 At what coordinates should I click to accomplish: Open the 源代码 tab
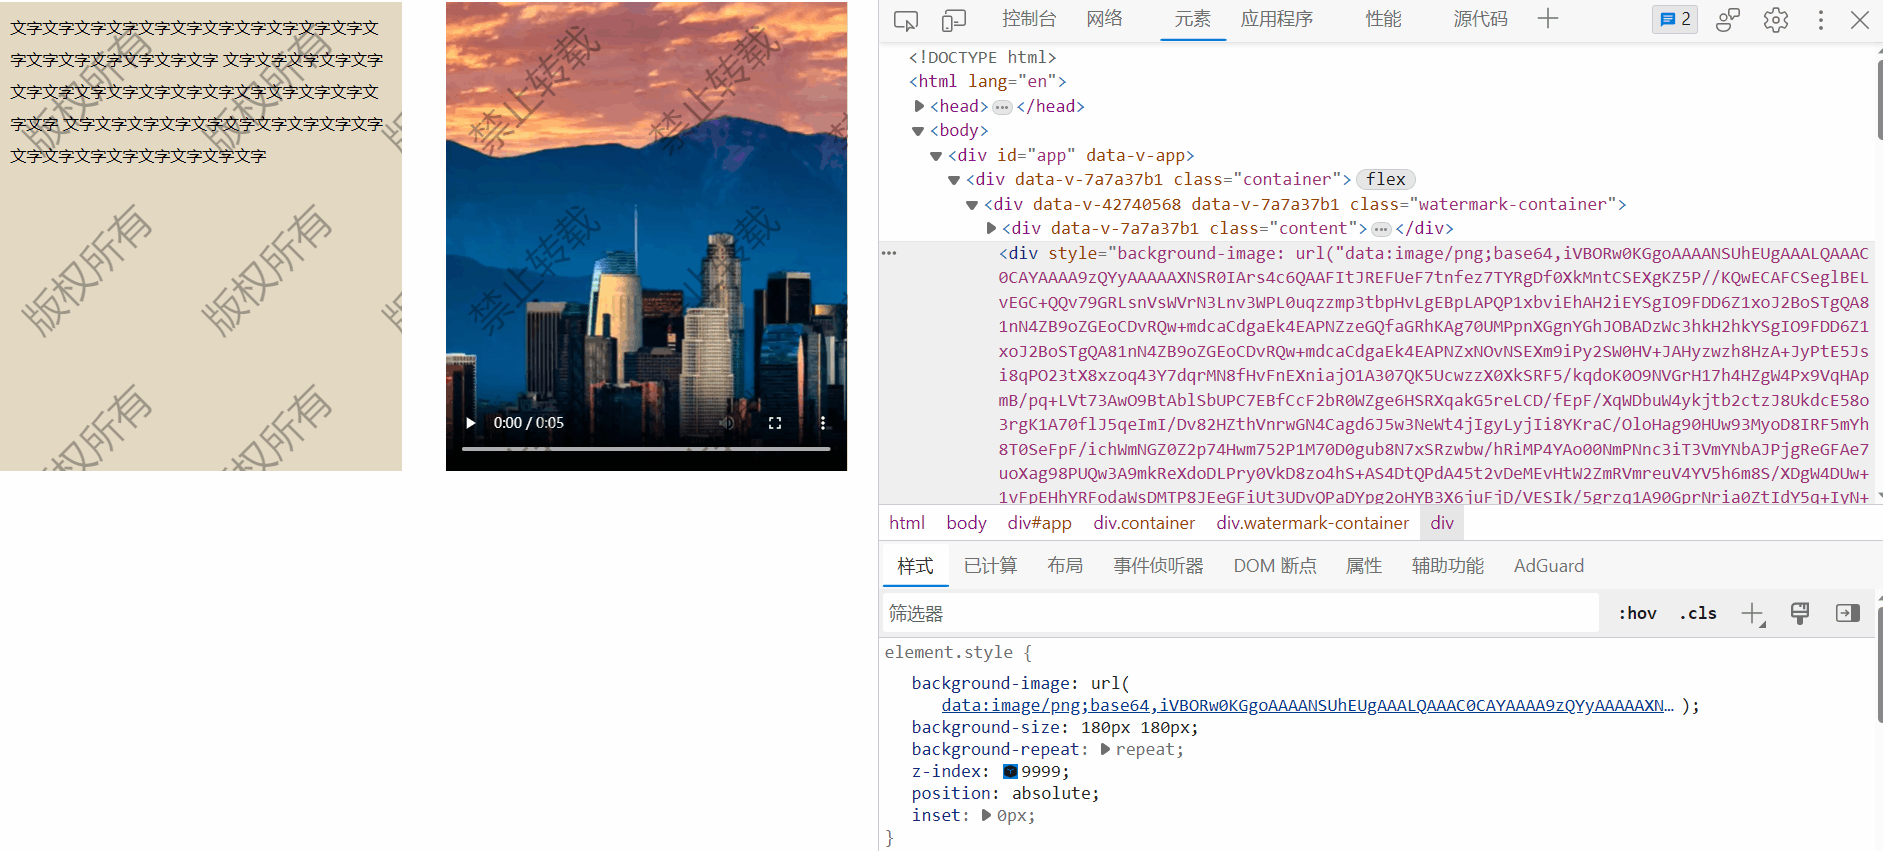pos(1480,19)
